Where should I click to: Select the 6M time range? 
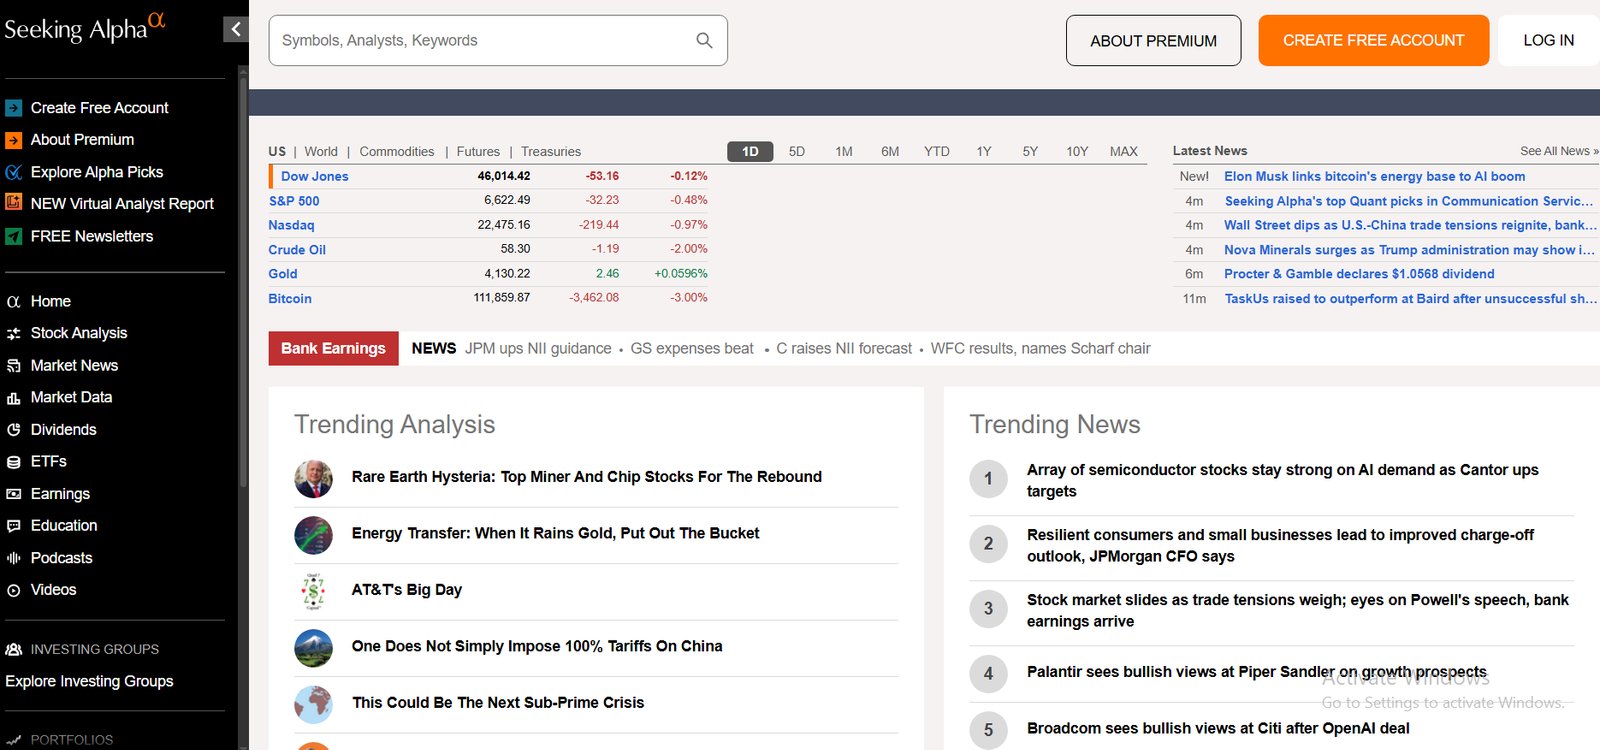[890, 152]
